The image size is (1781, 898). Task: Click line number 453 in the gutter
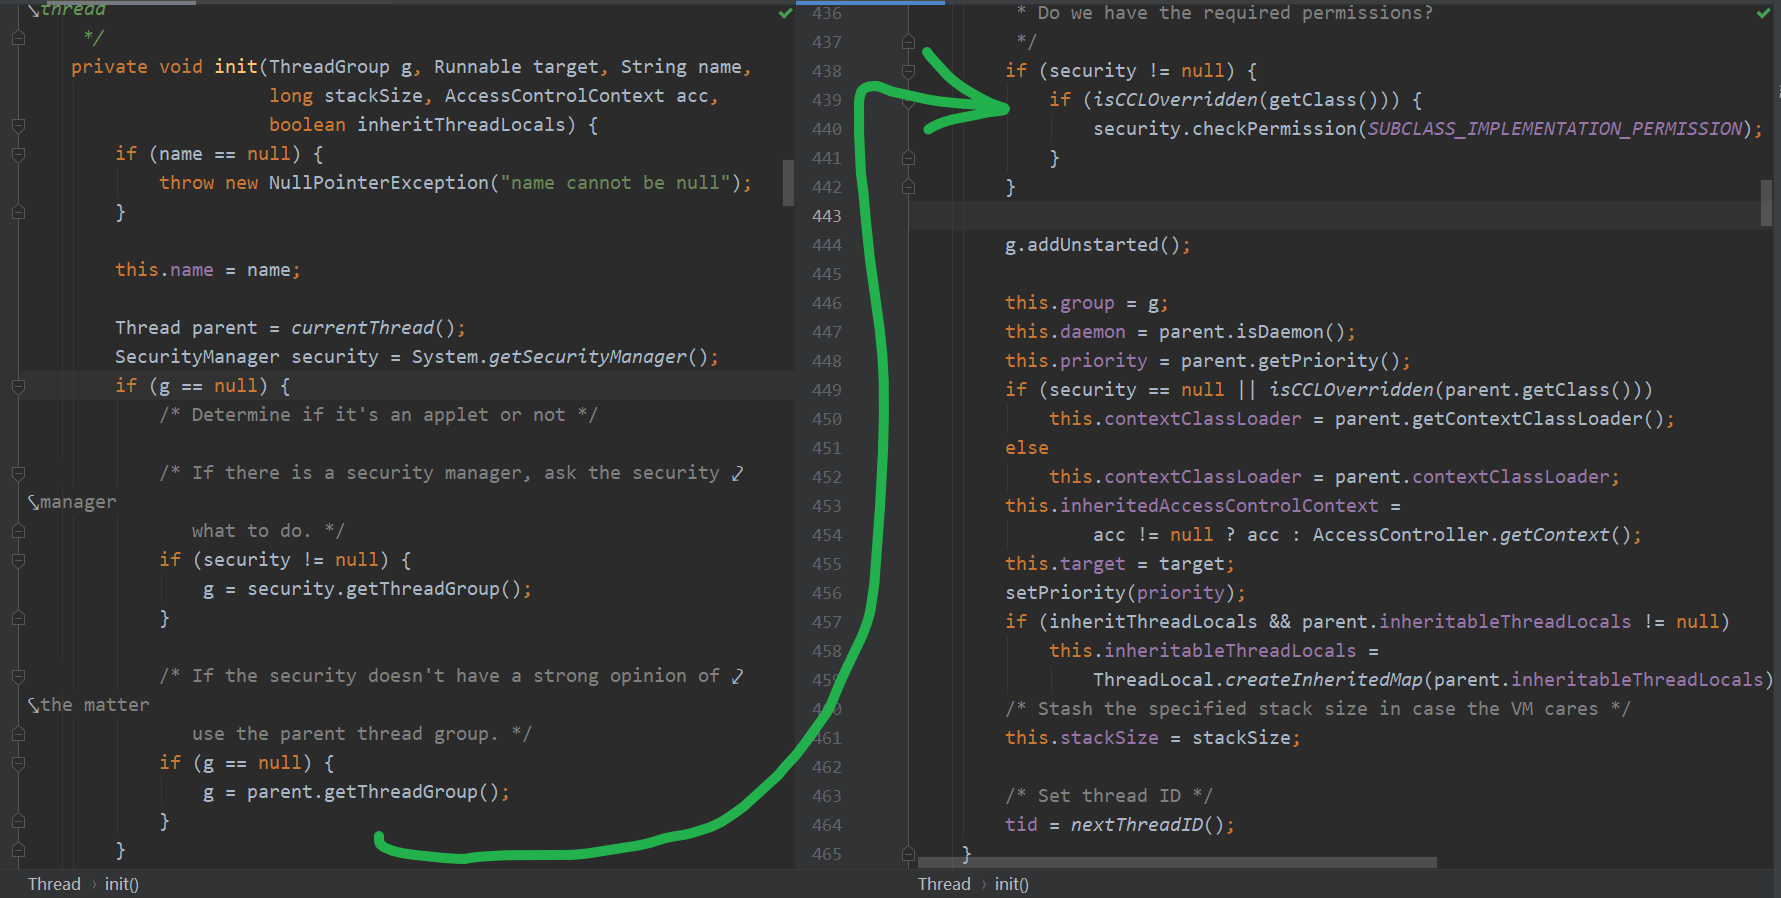click(827, 506)
